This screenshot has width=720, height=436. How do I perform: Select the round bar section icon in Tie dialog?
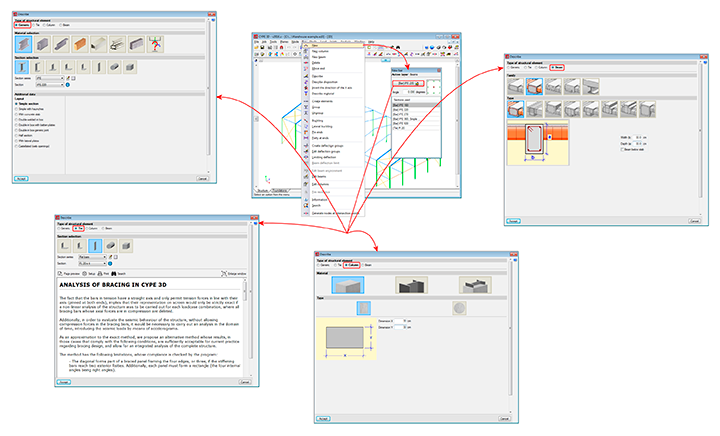(111, 246)
